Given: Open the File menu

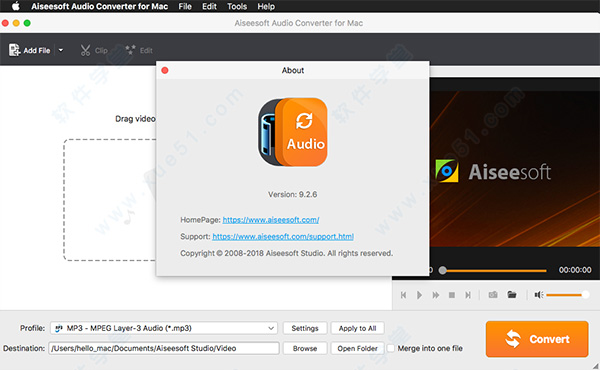Looking at the screenshot, I should (x=185, y=6).
